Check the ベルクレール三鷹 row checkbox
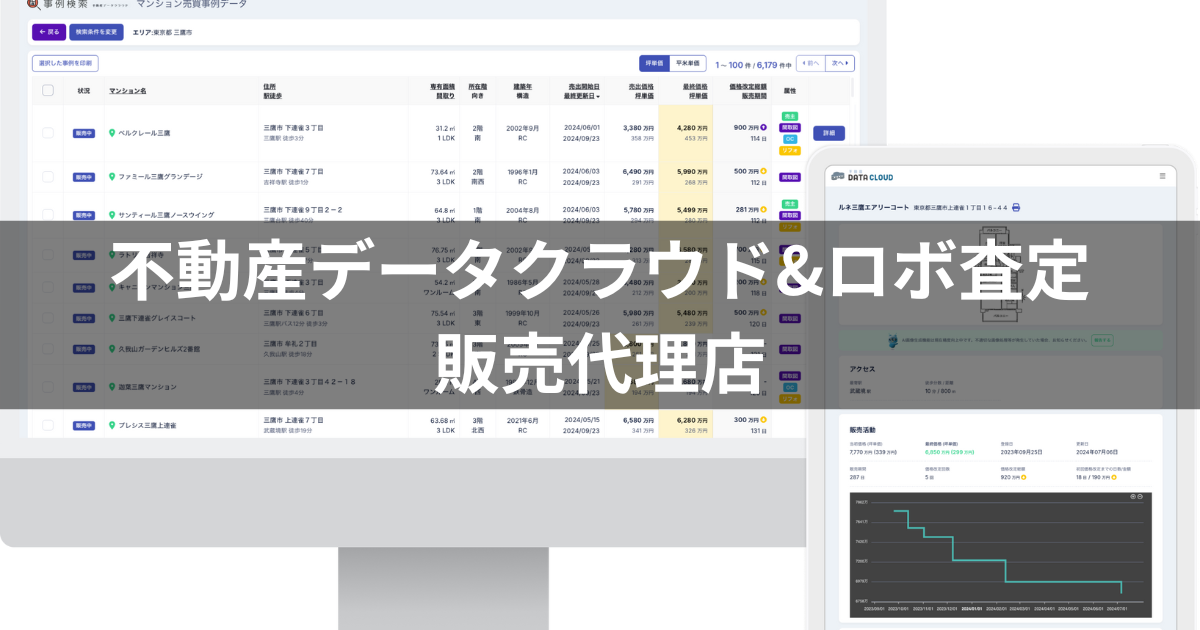The image size is (1200, 630). pyautogui.click(x=48, y=133)
